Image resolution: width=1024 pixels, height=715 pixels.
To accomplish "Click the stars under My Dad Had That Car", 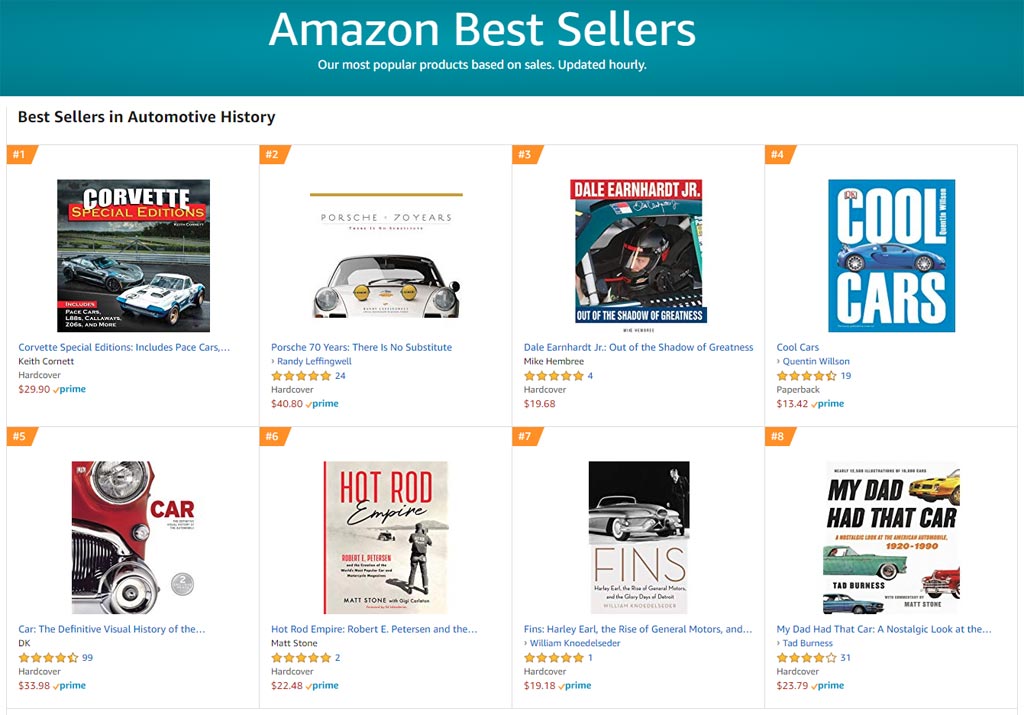I will pos(806,658).
